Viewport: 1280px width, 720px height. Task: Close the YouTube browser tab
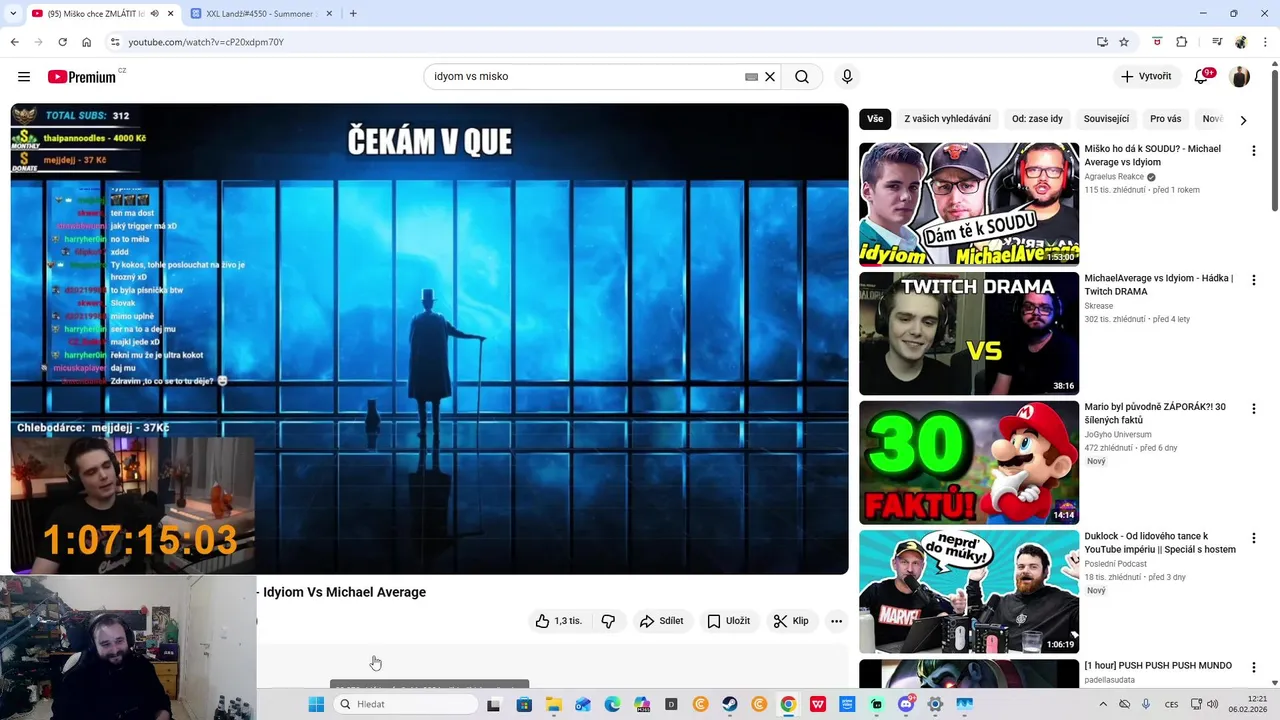coord(170,14)
